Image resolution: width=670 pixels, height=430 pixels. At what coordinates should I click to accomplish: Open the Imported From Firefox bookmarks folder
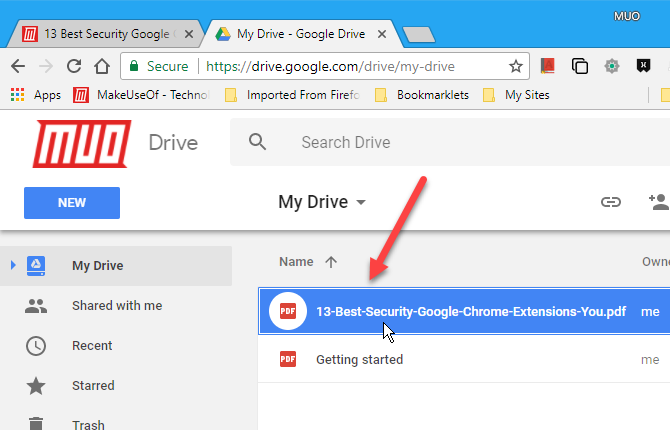click(293, 95)
